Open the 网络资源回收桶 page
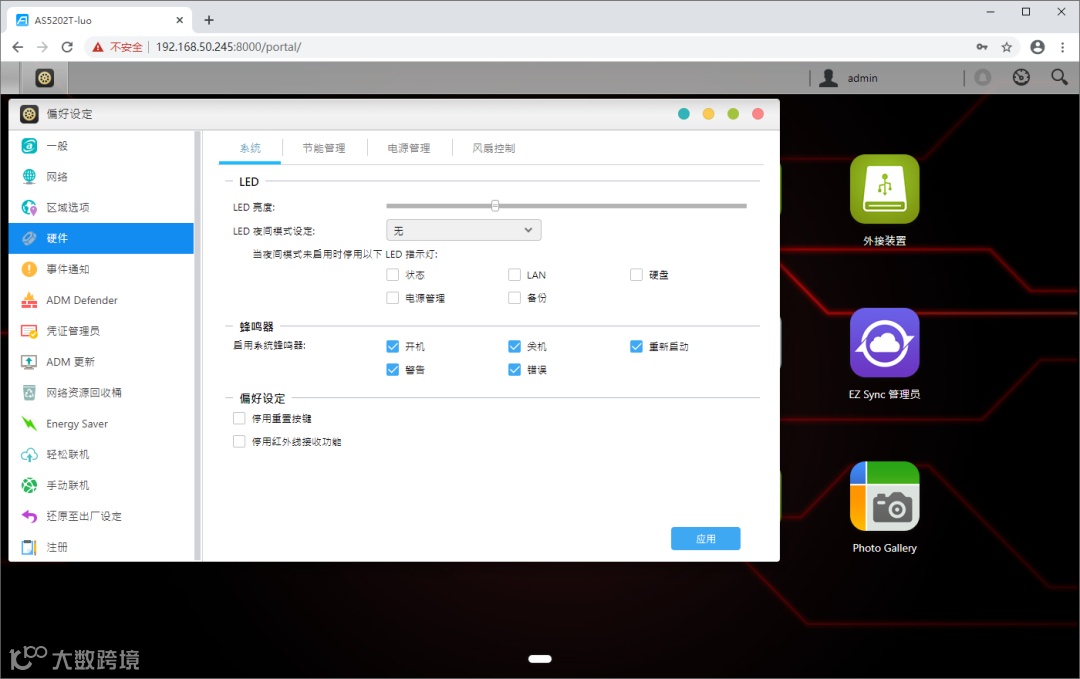Image resolution: width=1080 pixels, height=679 pixels. pyautogui.click(x=87, y=392)
